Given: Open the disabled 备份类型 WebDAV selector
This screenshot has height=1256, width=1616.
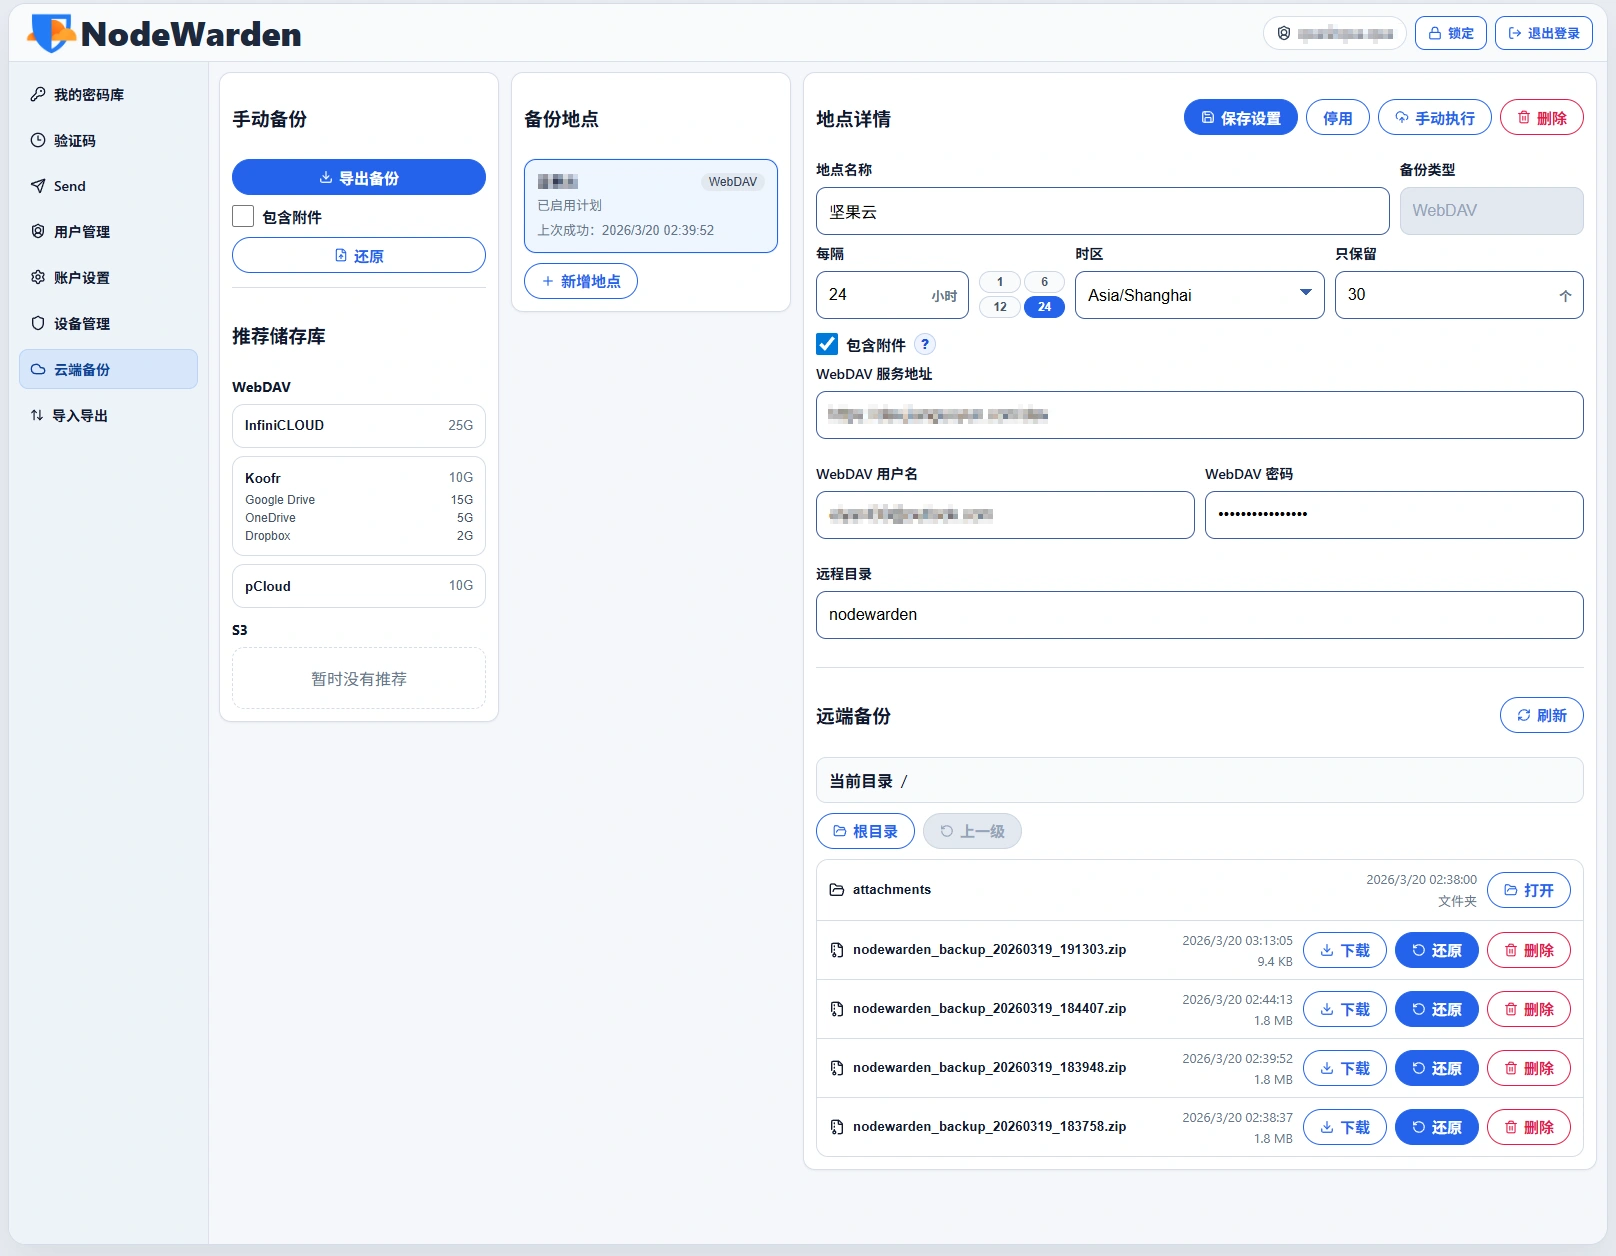Looking at the screenshot, I should 1490,211.
